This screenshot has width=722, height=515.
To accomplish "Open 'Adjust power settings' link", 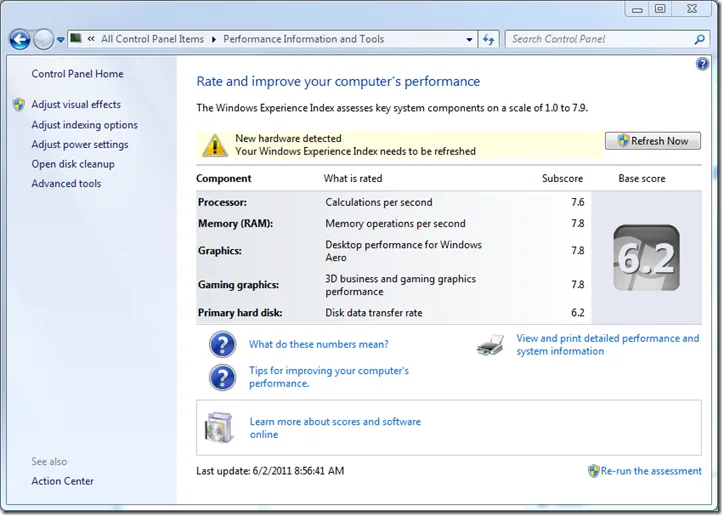I will [80, 144].
